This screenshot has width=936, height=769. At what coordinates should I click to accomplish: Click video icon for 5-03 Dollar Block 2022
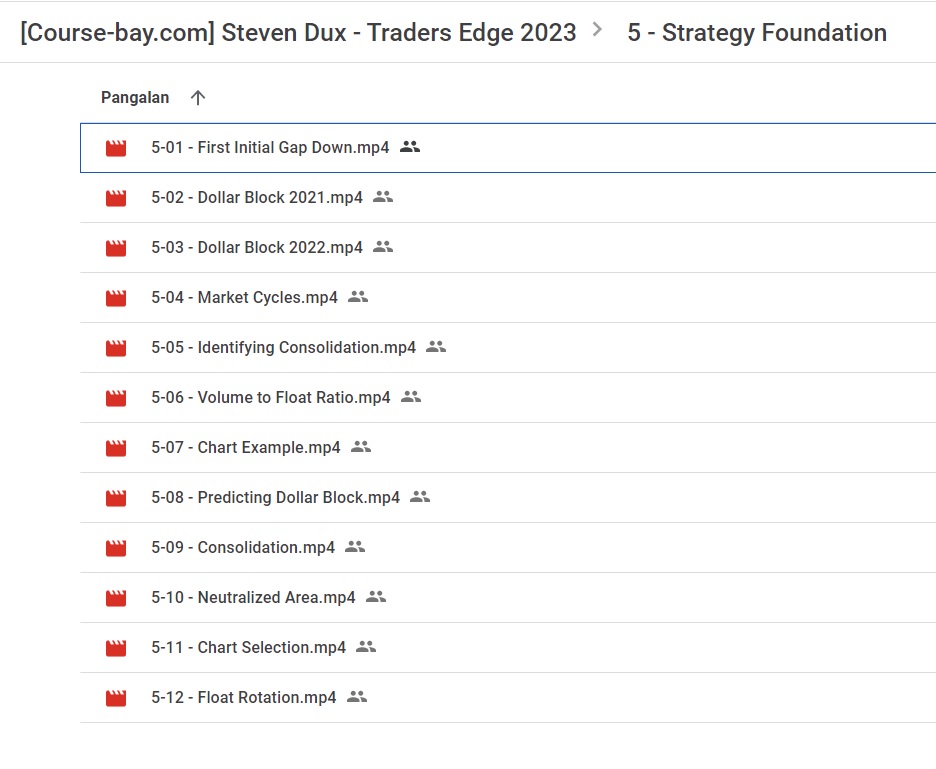tap(116, 248)
